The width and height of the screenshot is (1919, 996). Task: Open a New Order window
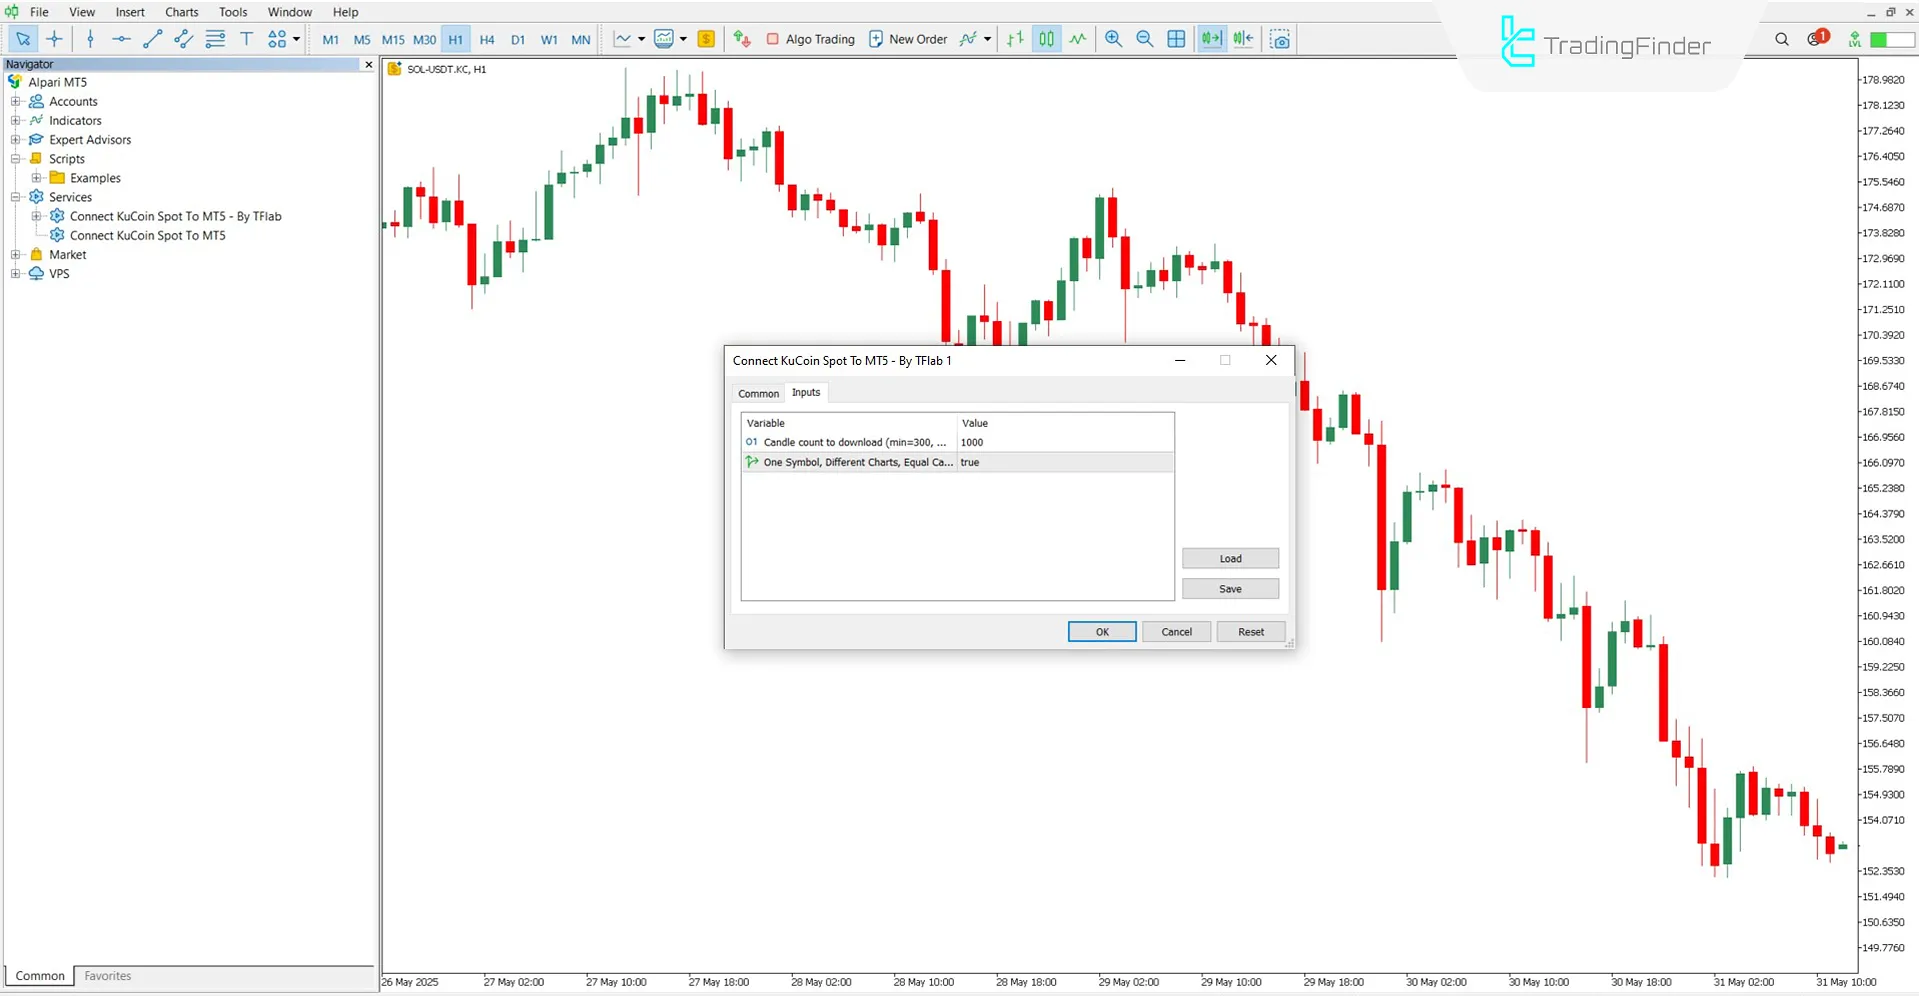tap(907, 39)
